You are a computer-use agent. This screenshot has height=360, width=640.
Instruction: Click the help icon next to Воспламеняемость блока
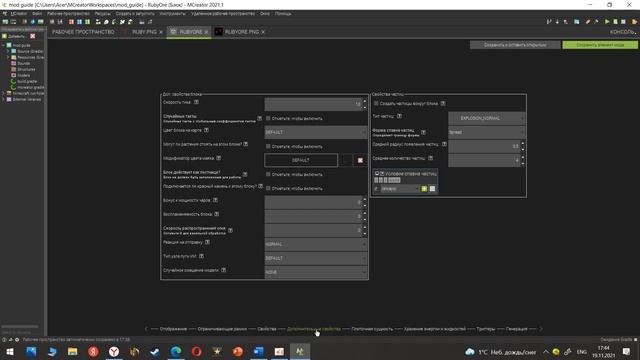(216, 214)
